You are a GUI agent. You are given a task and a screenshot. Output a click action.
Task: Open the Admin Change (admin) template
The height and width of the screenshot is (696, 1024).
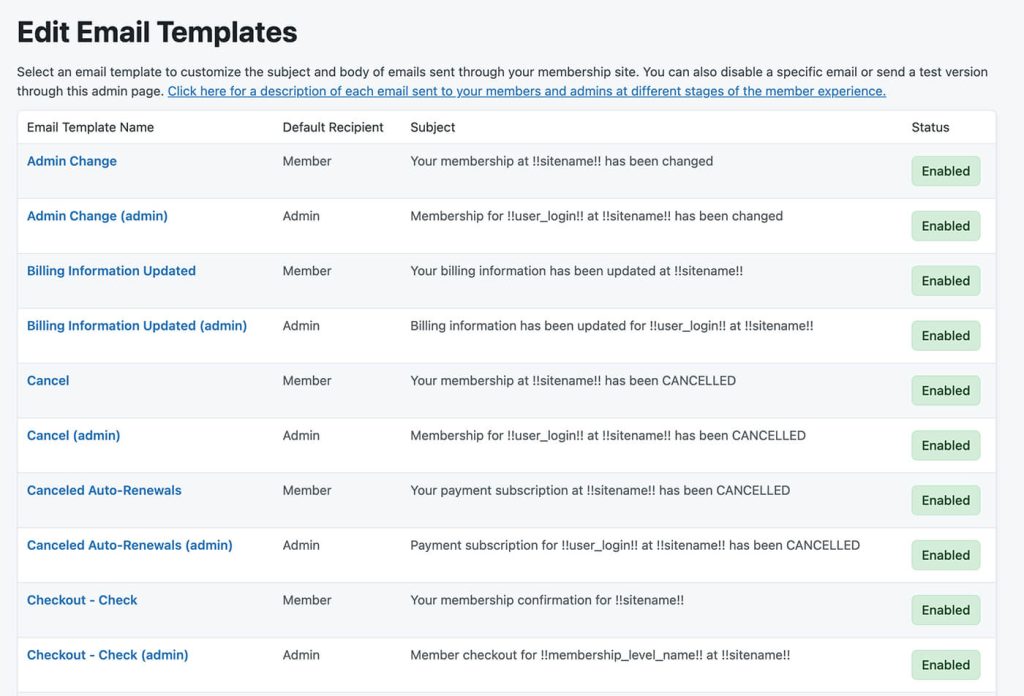coord(97,216)
